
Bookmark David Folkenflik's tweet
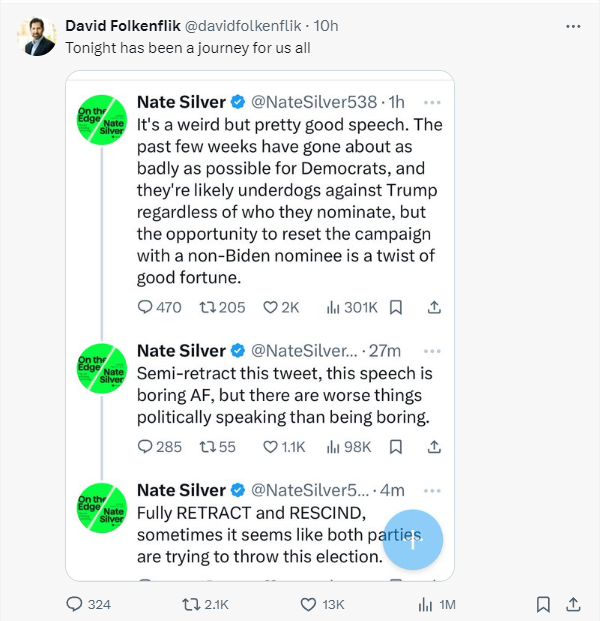pyautogui.click(x=543, y=604)
